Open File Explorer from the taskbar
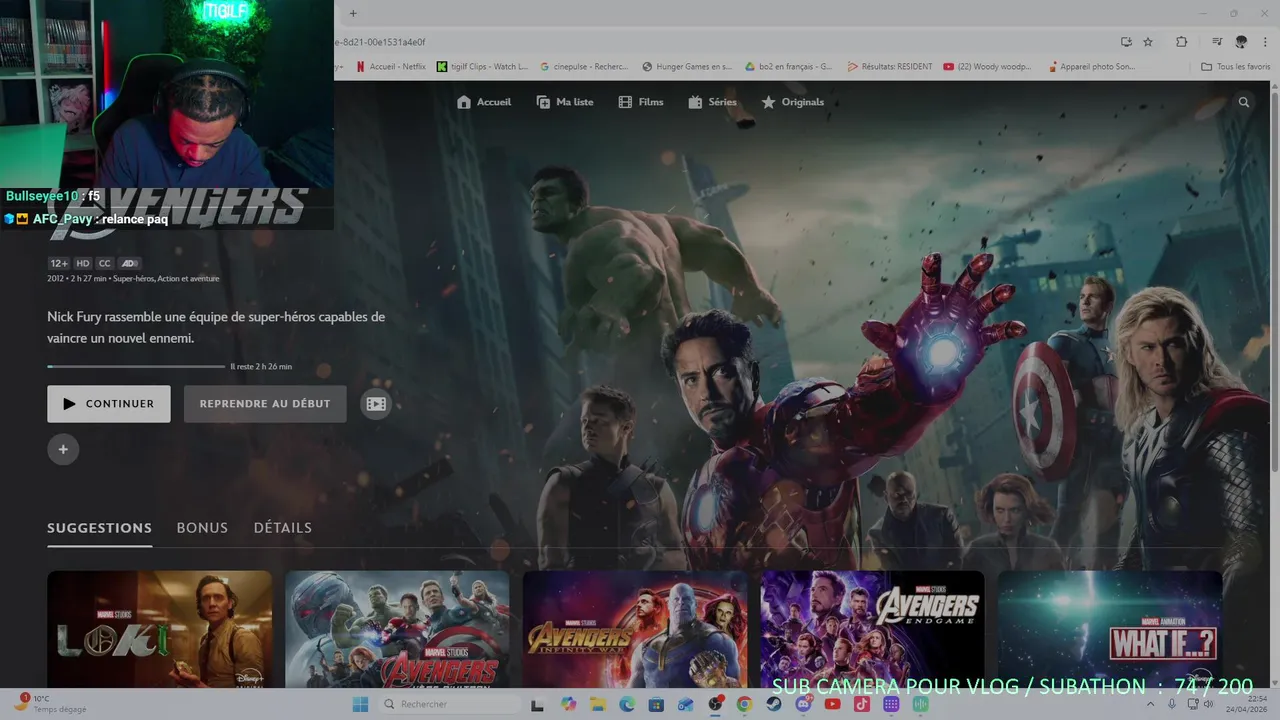 point(598,704)
